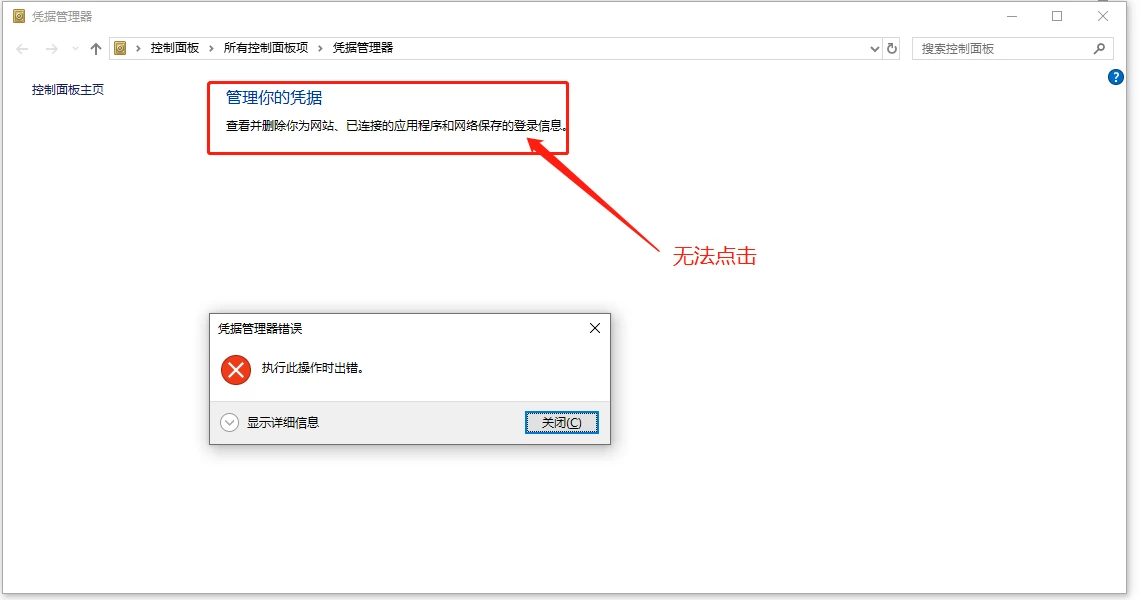Go up one folder level
Viewport: 1140px width, 600px height.
[x=96, y=49]
